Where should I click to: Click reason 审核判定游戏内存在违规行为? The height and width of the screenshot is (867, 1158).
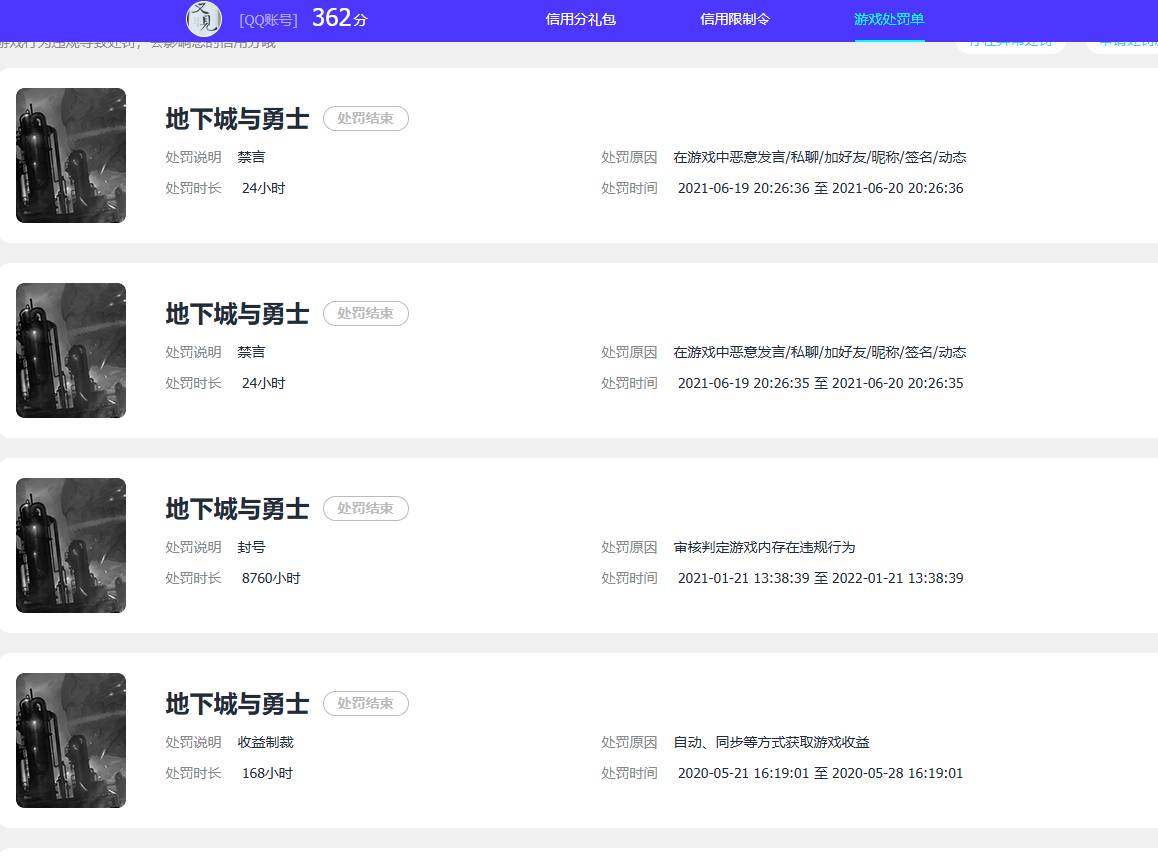764,547
